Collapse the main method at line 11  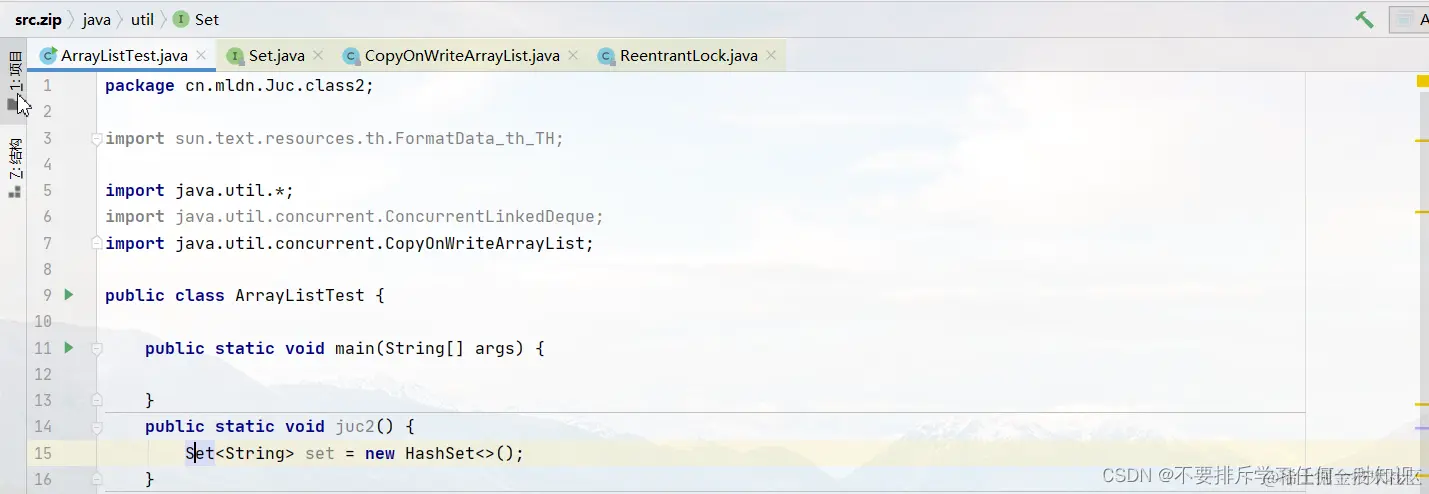(96, 349)
